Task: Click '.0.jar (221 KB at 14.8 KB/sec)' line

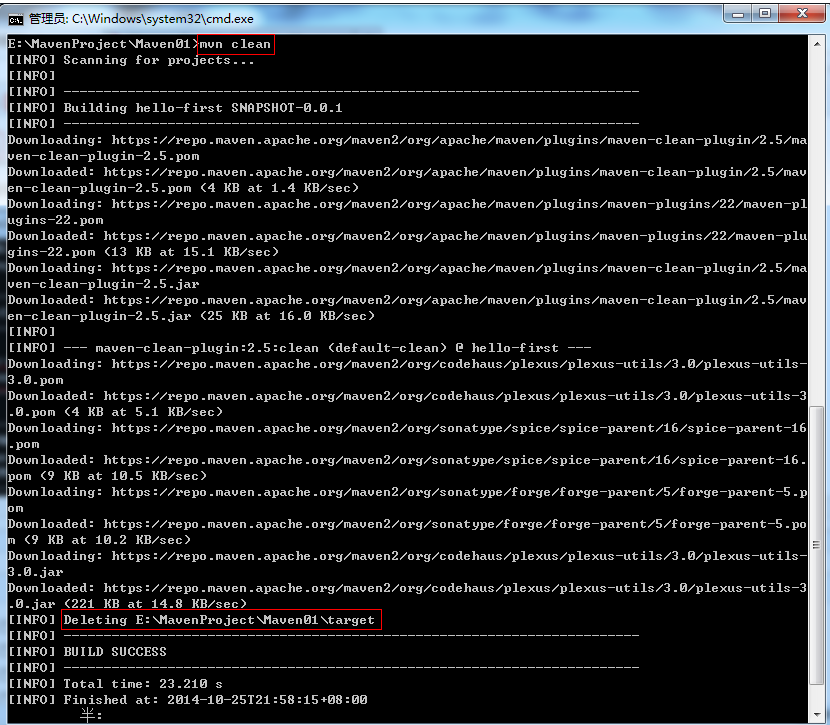Action: point(128,604)
